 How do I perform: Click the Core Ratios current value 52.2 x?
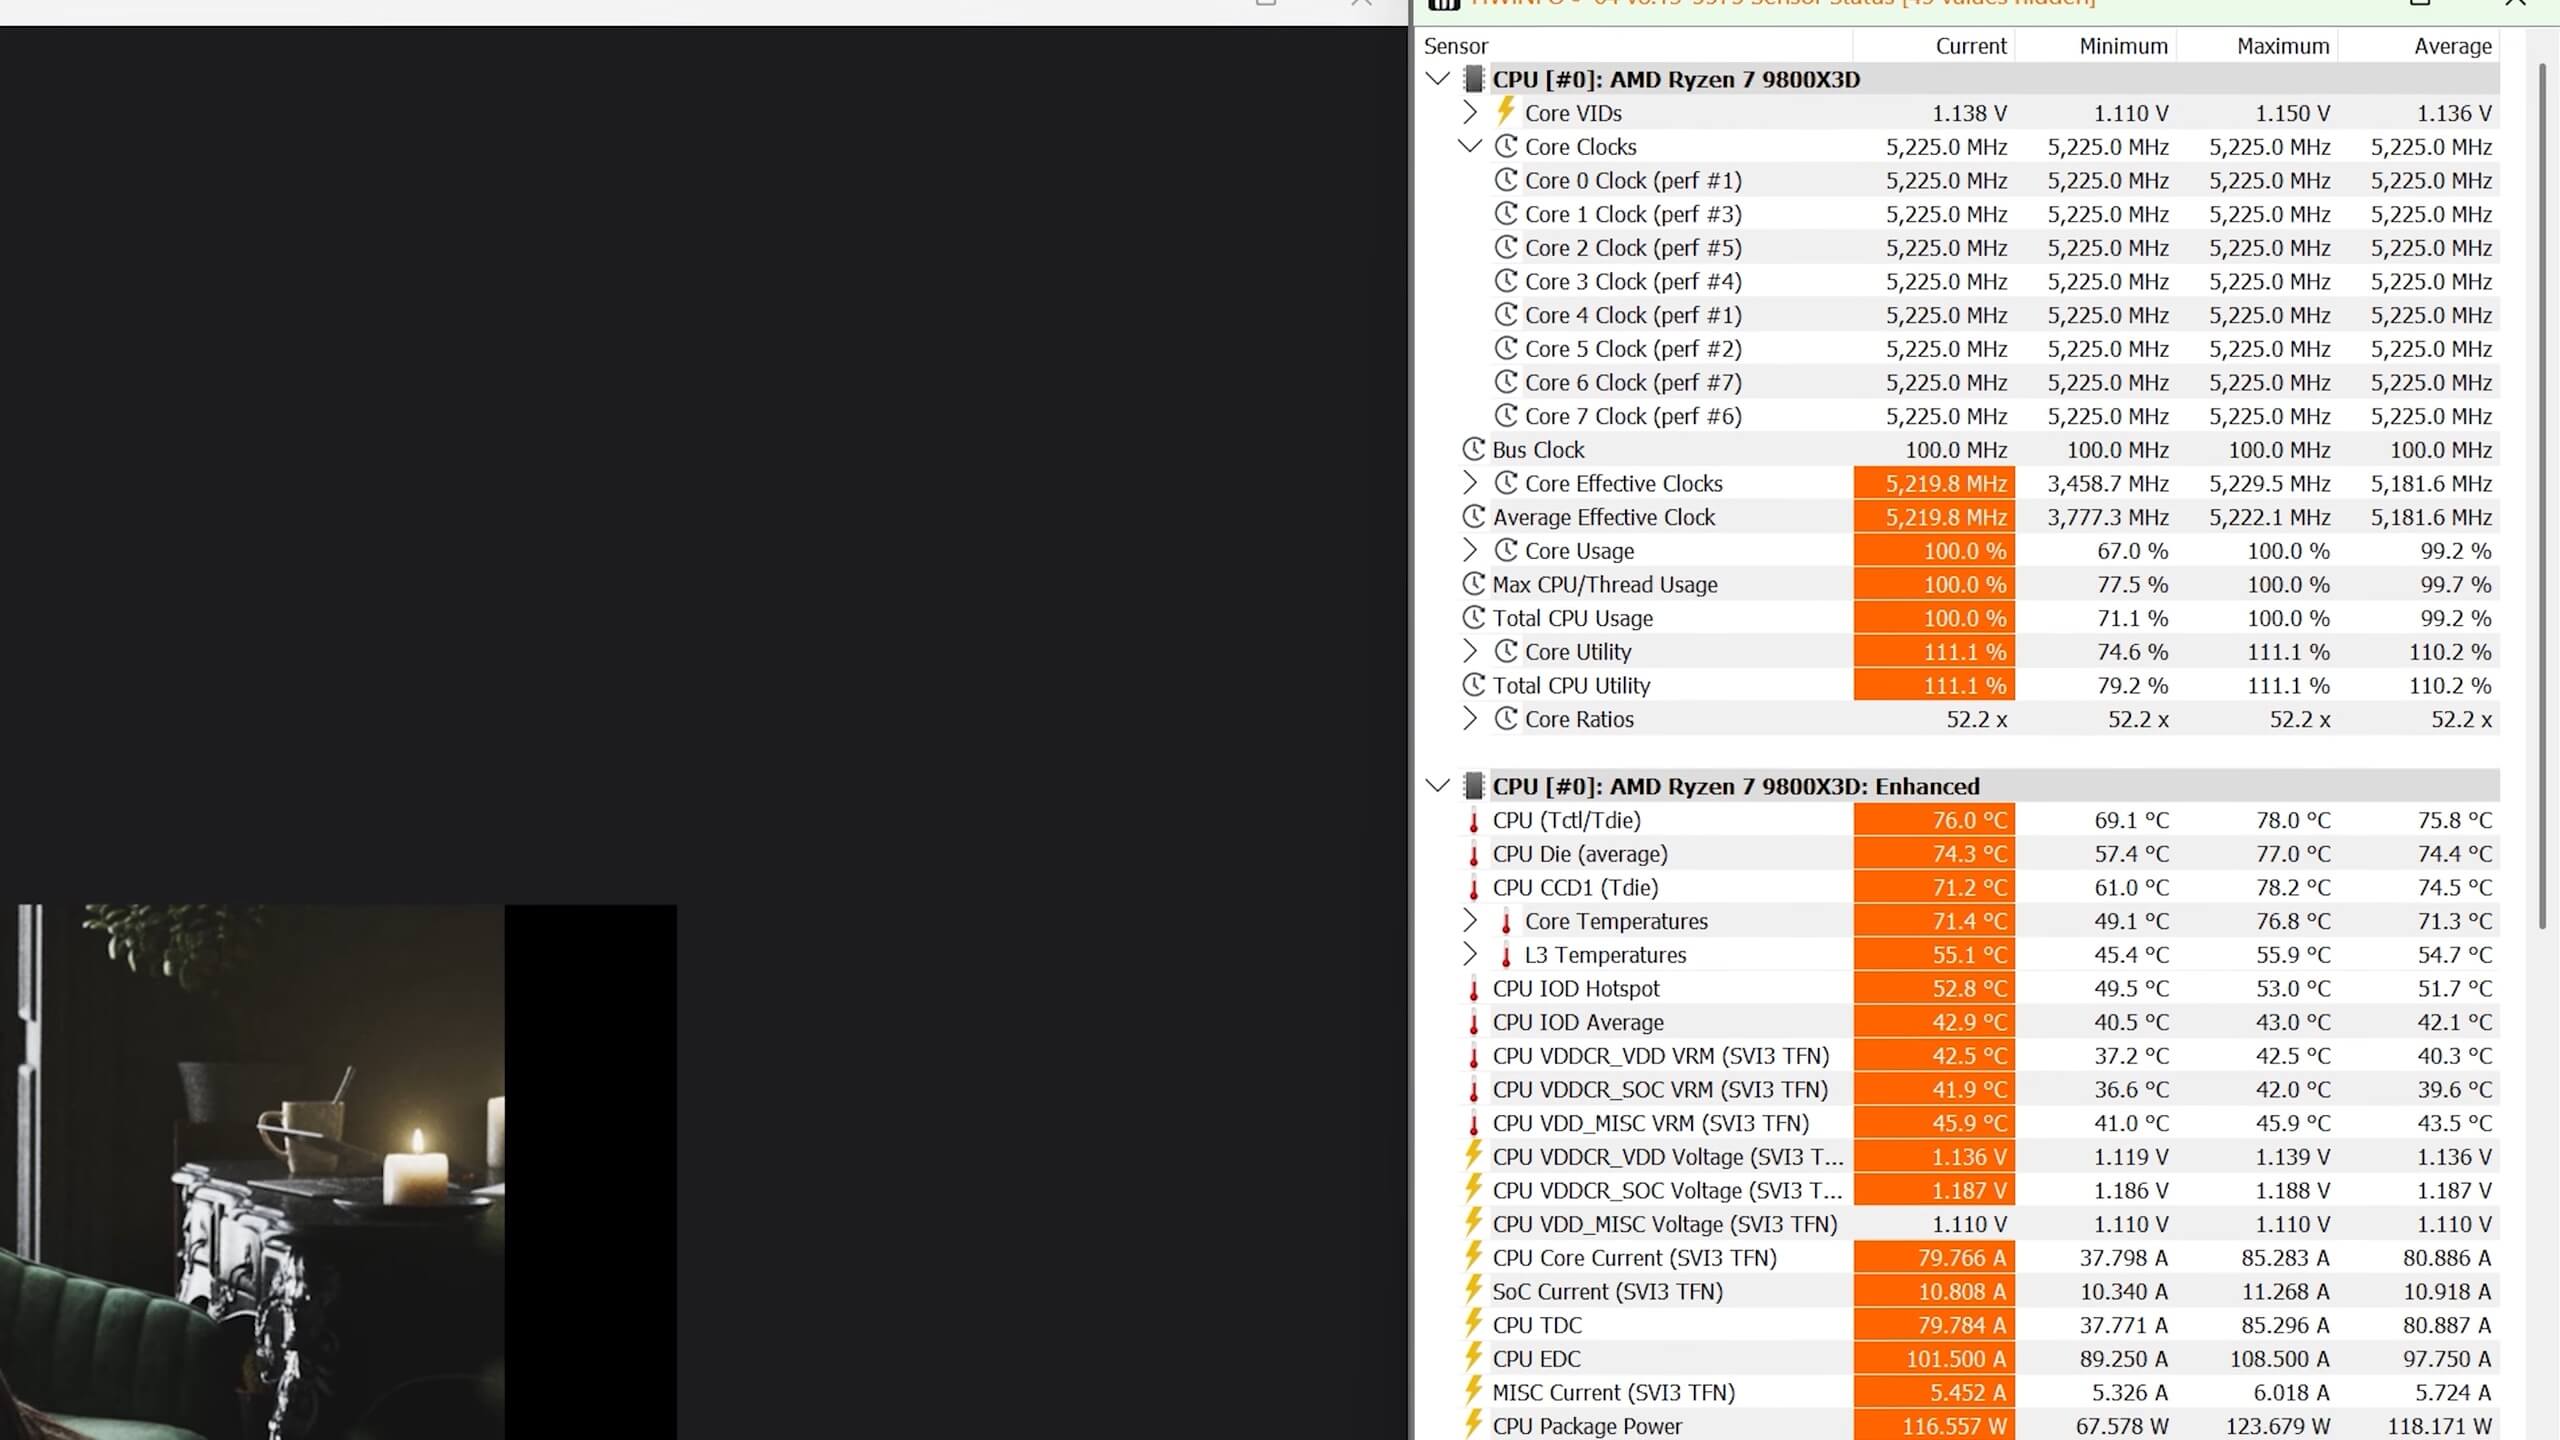coord(1977,719)
